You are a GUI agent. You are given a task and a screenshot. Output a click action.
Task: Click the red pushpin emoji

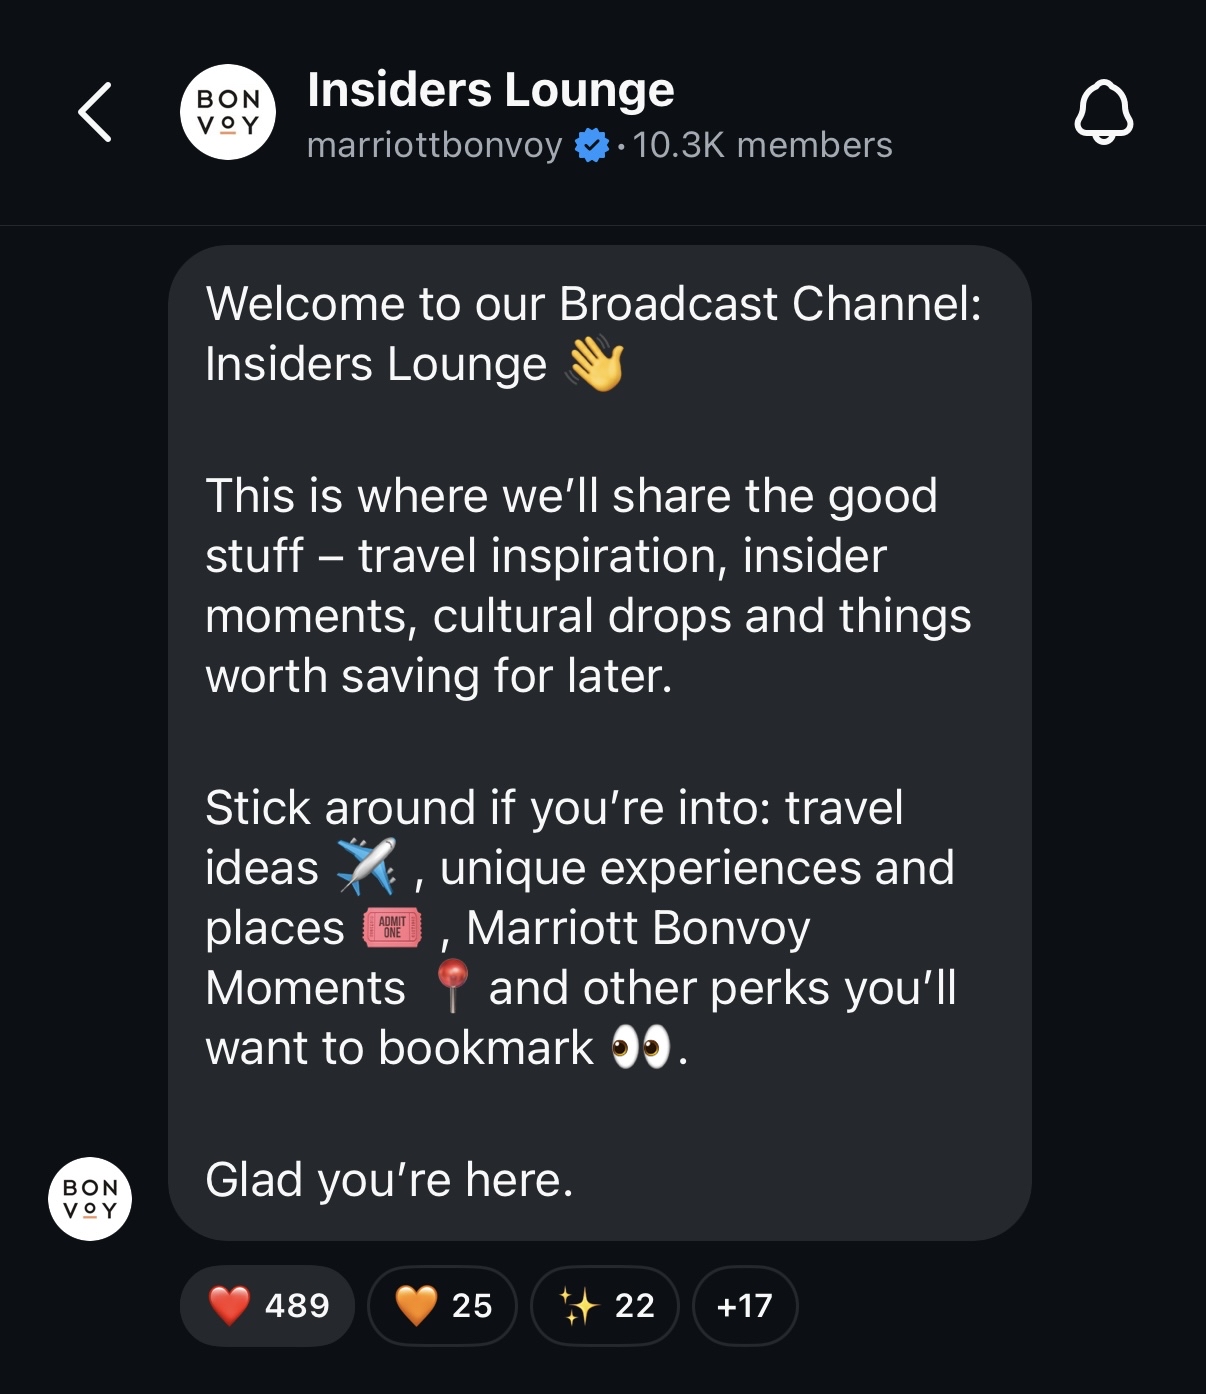pyautogui.click(x=452, y=986)
